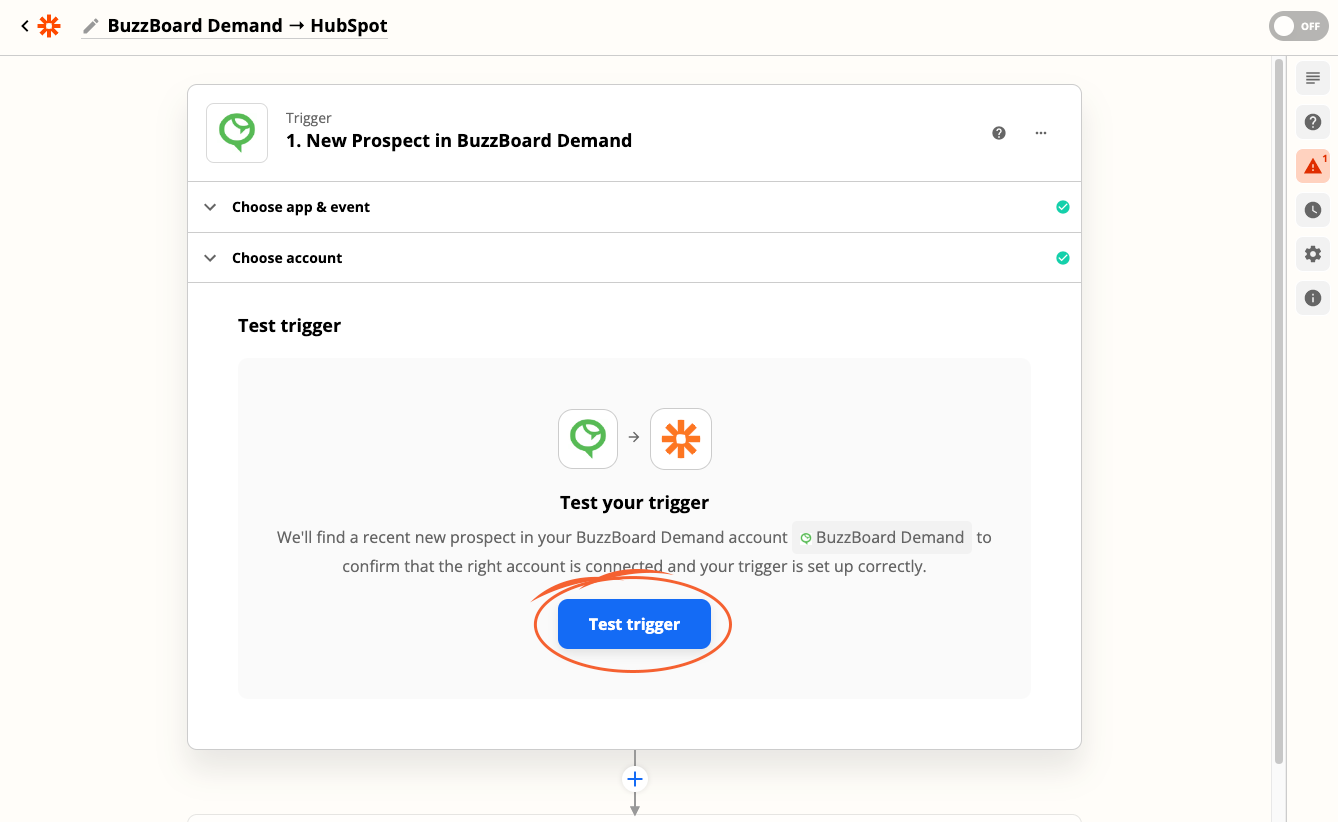Open the Zap outline notes sidebar icon
The height and width of the screenshot is (822, 1338).
tap(1313, 78)
